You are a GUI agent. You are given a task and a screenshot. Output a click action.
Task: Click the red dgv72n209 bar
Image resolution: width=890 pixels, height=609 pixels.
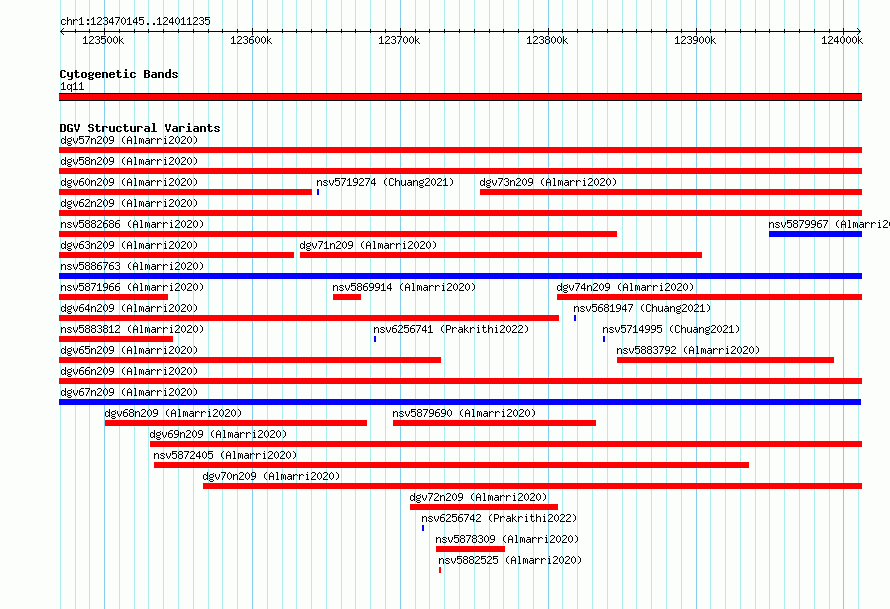point(484,507)
